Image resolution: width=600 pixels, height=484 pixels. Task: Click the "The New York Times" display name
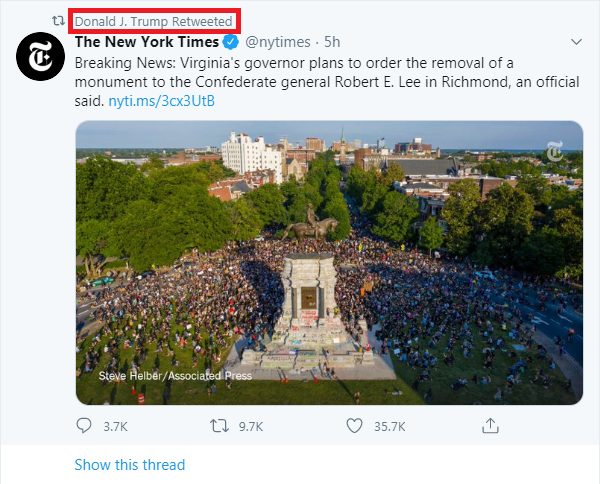pyautogui.click(x=146, y=43)
